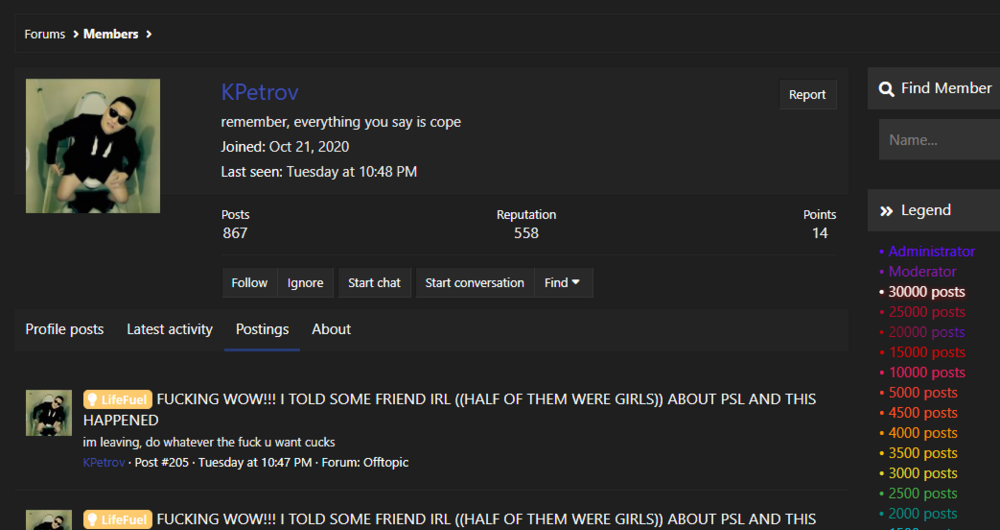Click the Postings tab

[262, 329]
